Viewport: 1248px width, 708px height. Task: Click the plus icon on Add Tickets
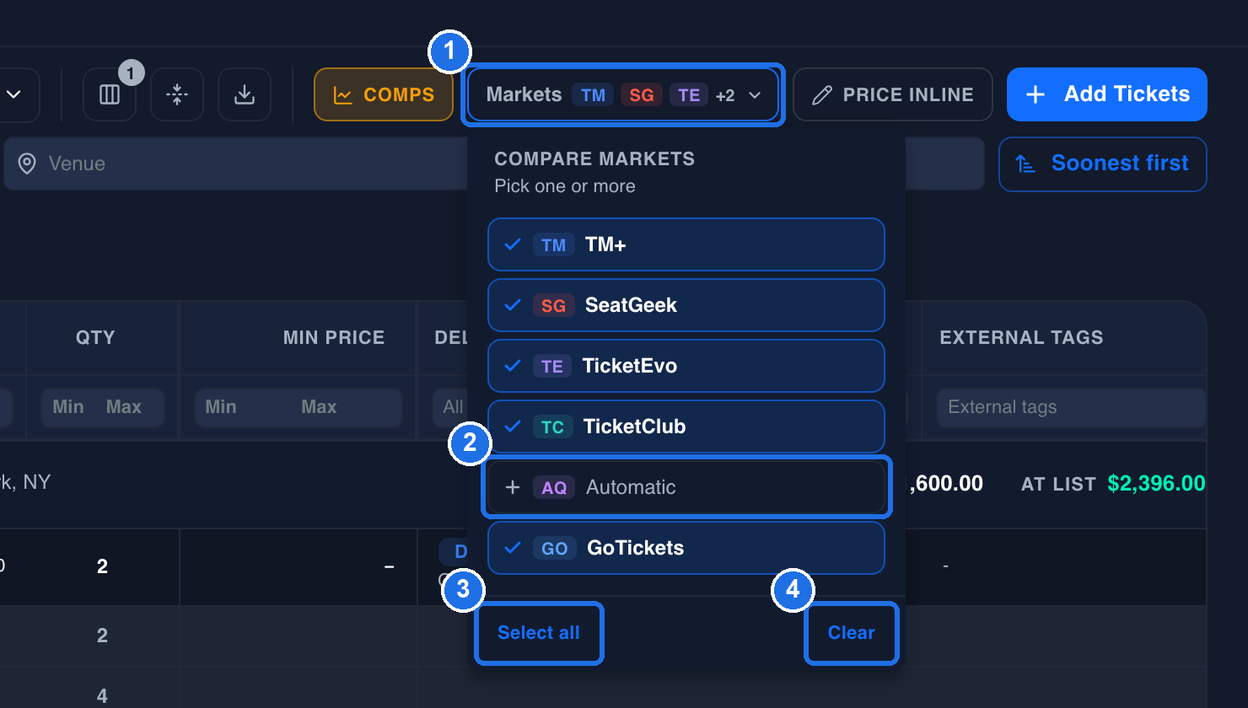(1036, 95)
